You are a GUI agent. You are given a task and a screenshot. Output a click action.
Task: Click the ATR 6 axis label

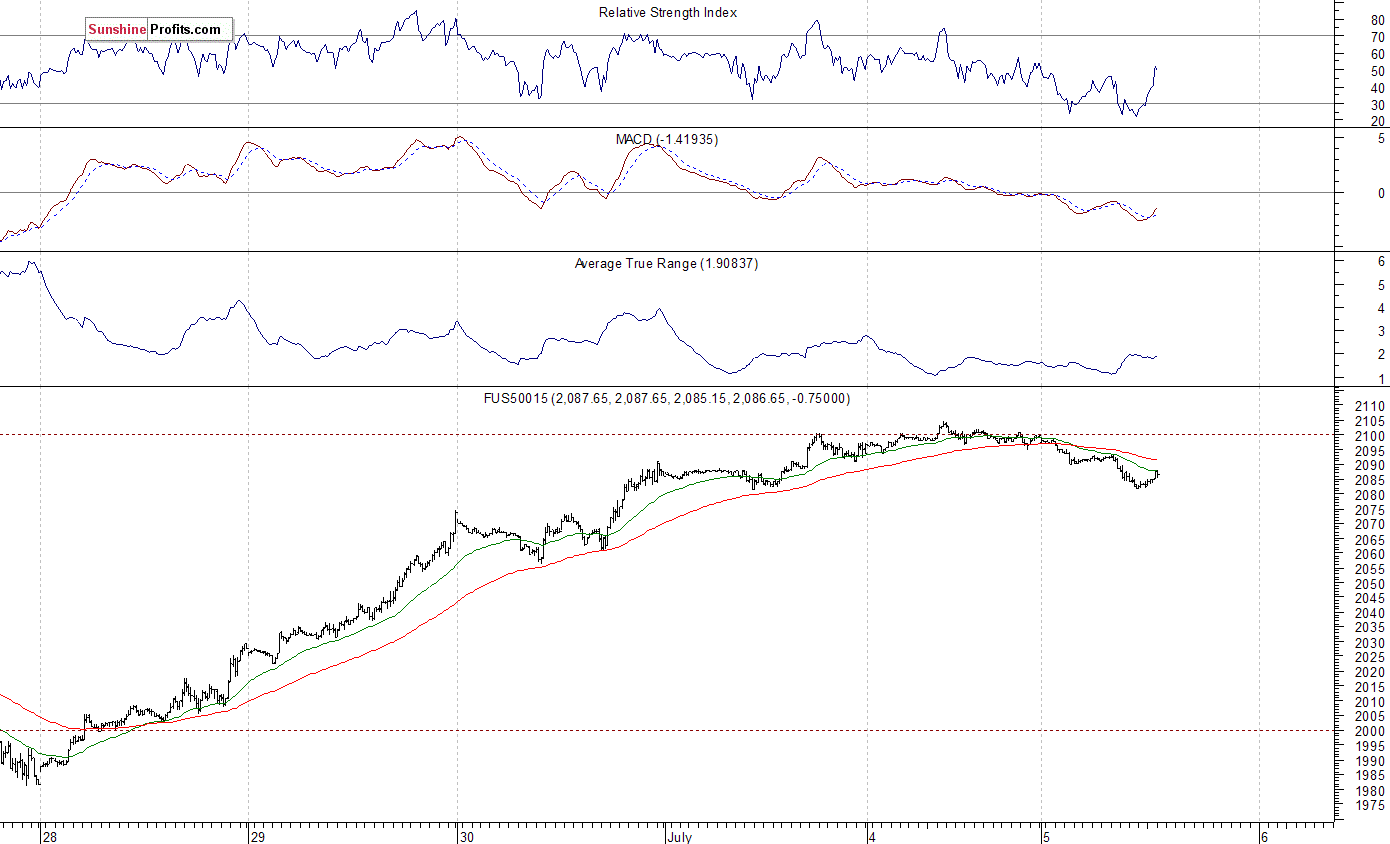coord(1381,261)
